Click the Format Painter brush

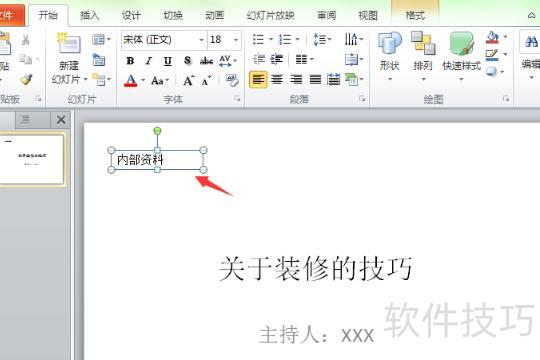25,80
